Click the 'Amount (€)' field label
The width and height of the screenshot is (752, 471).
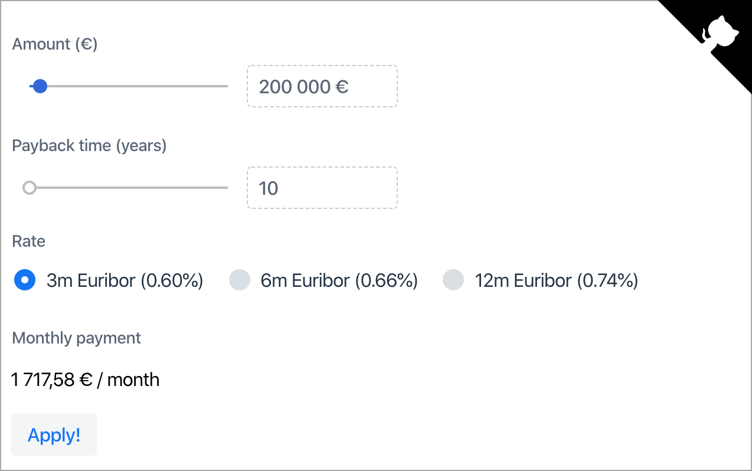point(54,44)
